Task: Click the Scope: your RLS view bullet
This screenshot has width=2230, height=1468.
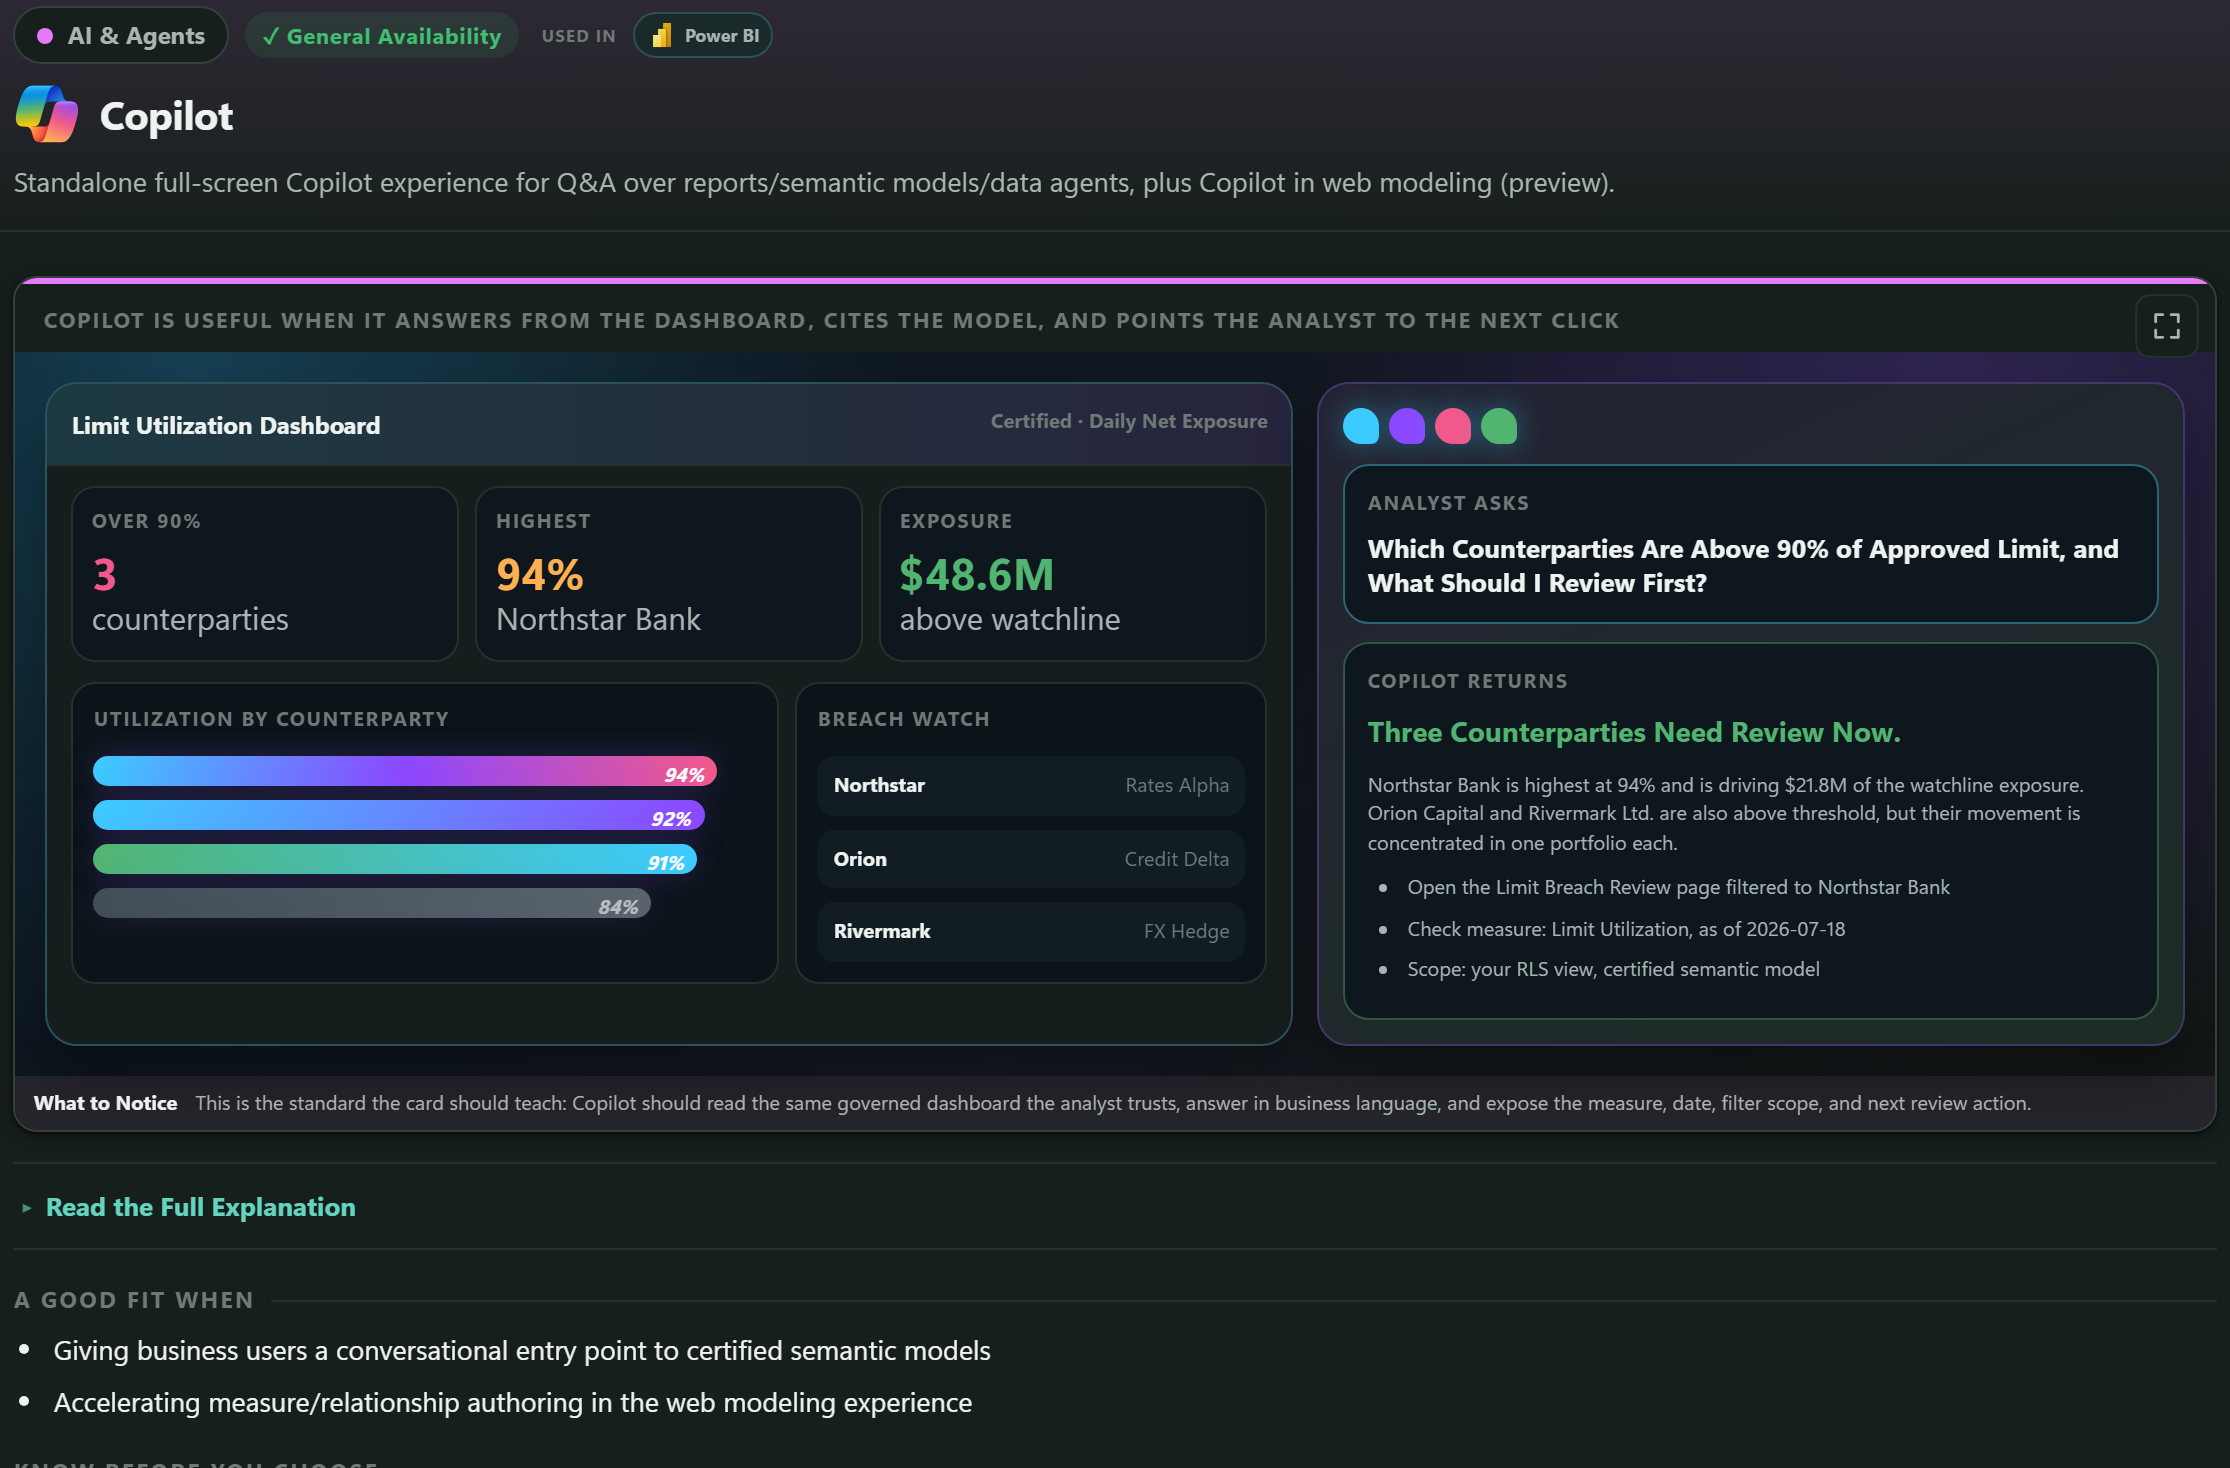Action: 1613,969
